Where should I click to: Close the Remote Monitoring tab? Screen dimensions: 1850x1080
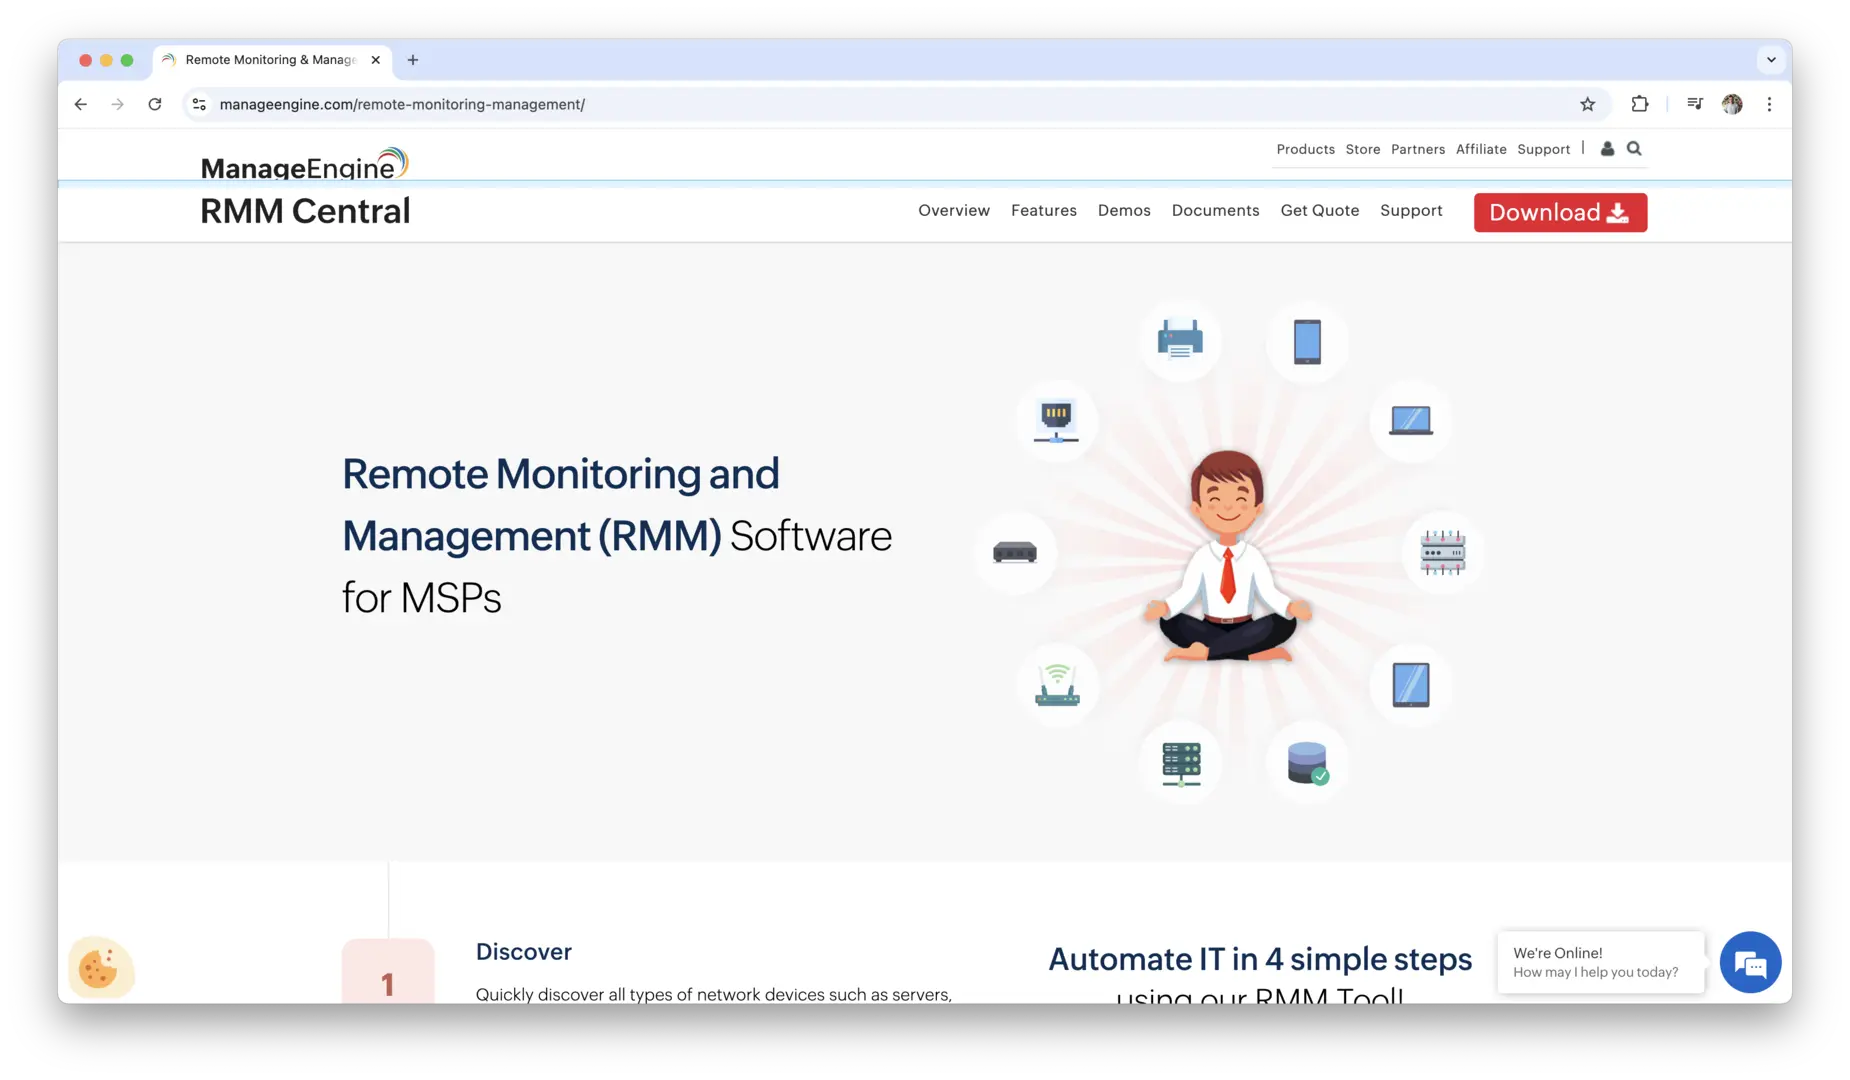point(376,60)
